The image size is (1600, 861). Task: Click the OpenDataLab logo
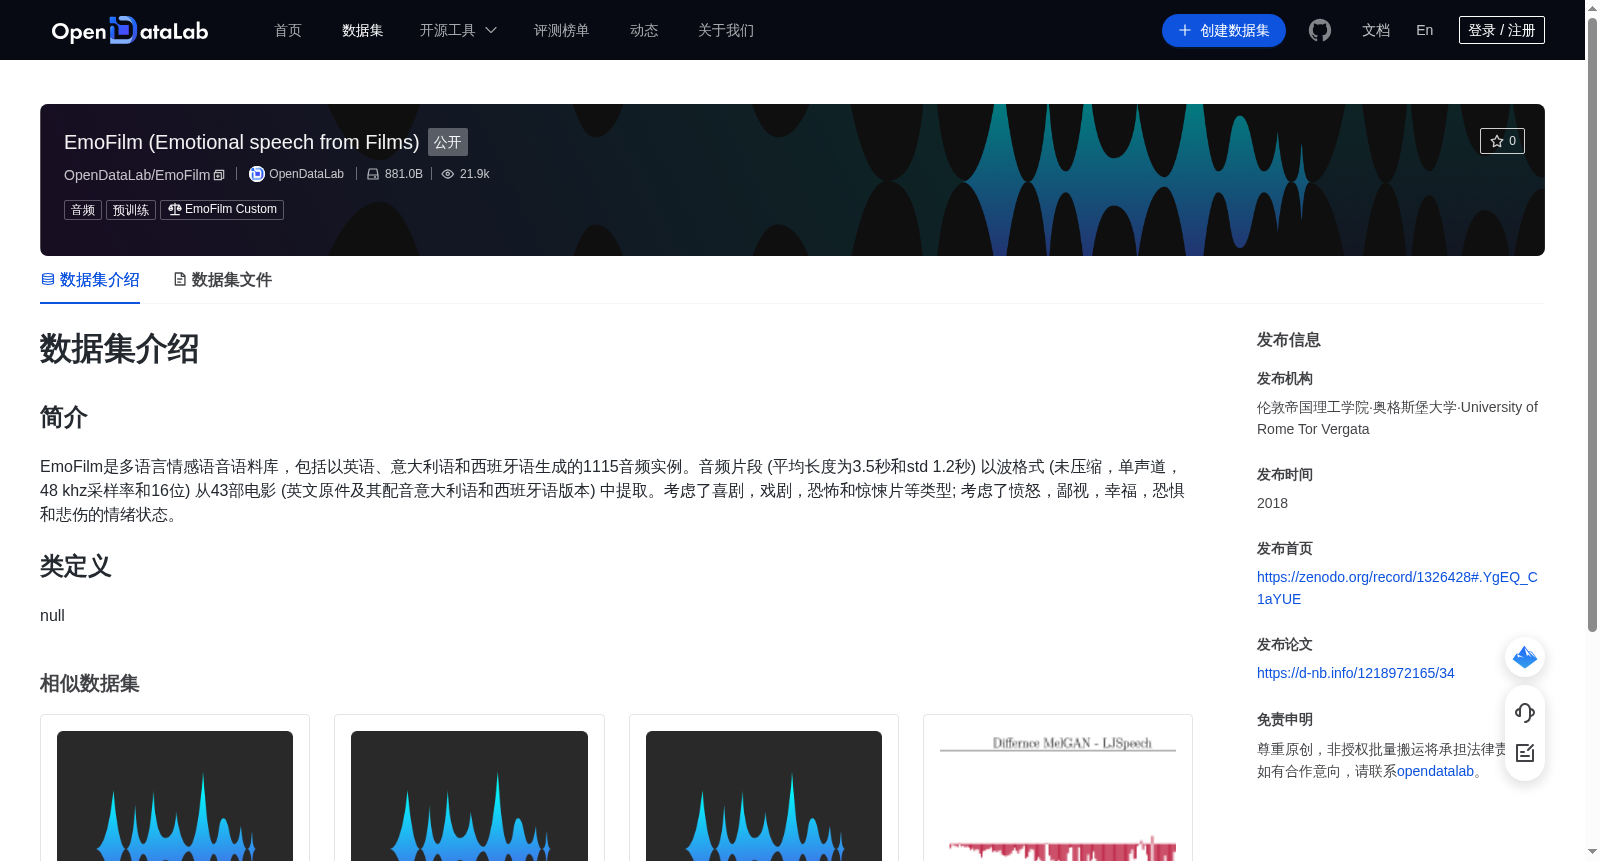(130, 30)
